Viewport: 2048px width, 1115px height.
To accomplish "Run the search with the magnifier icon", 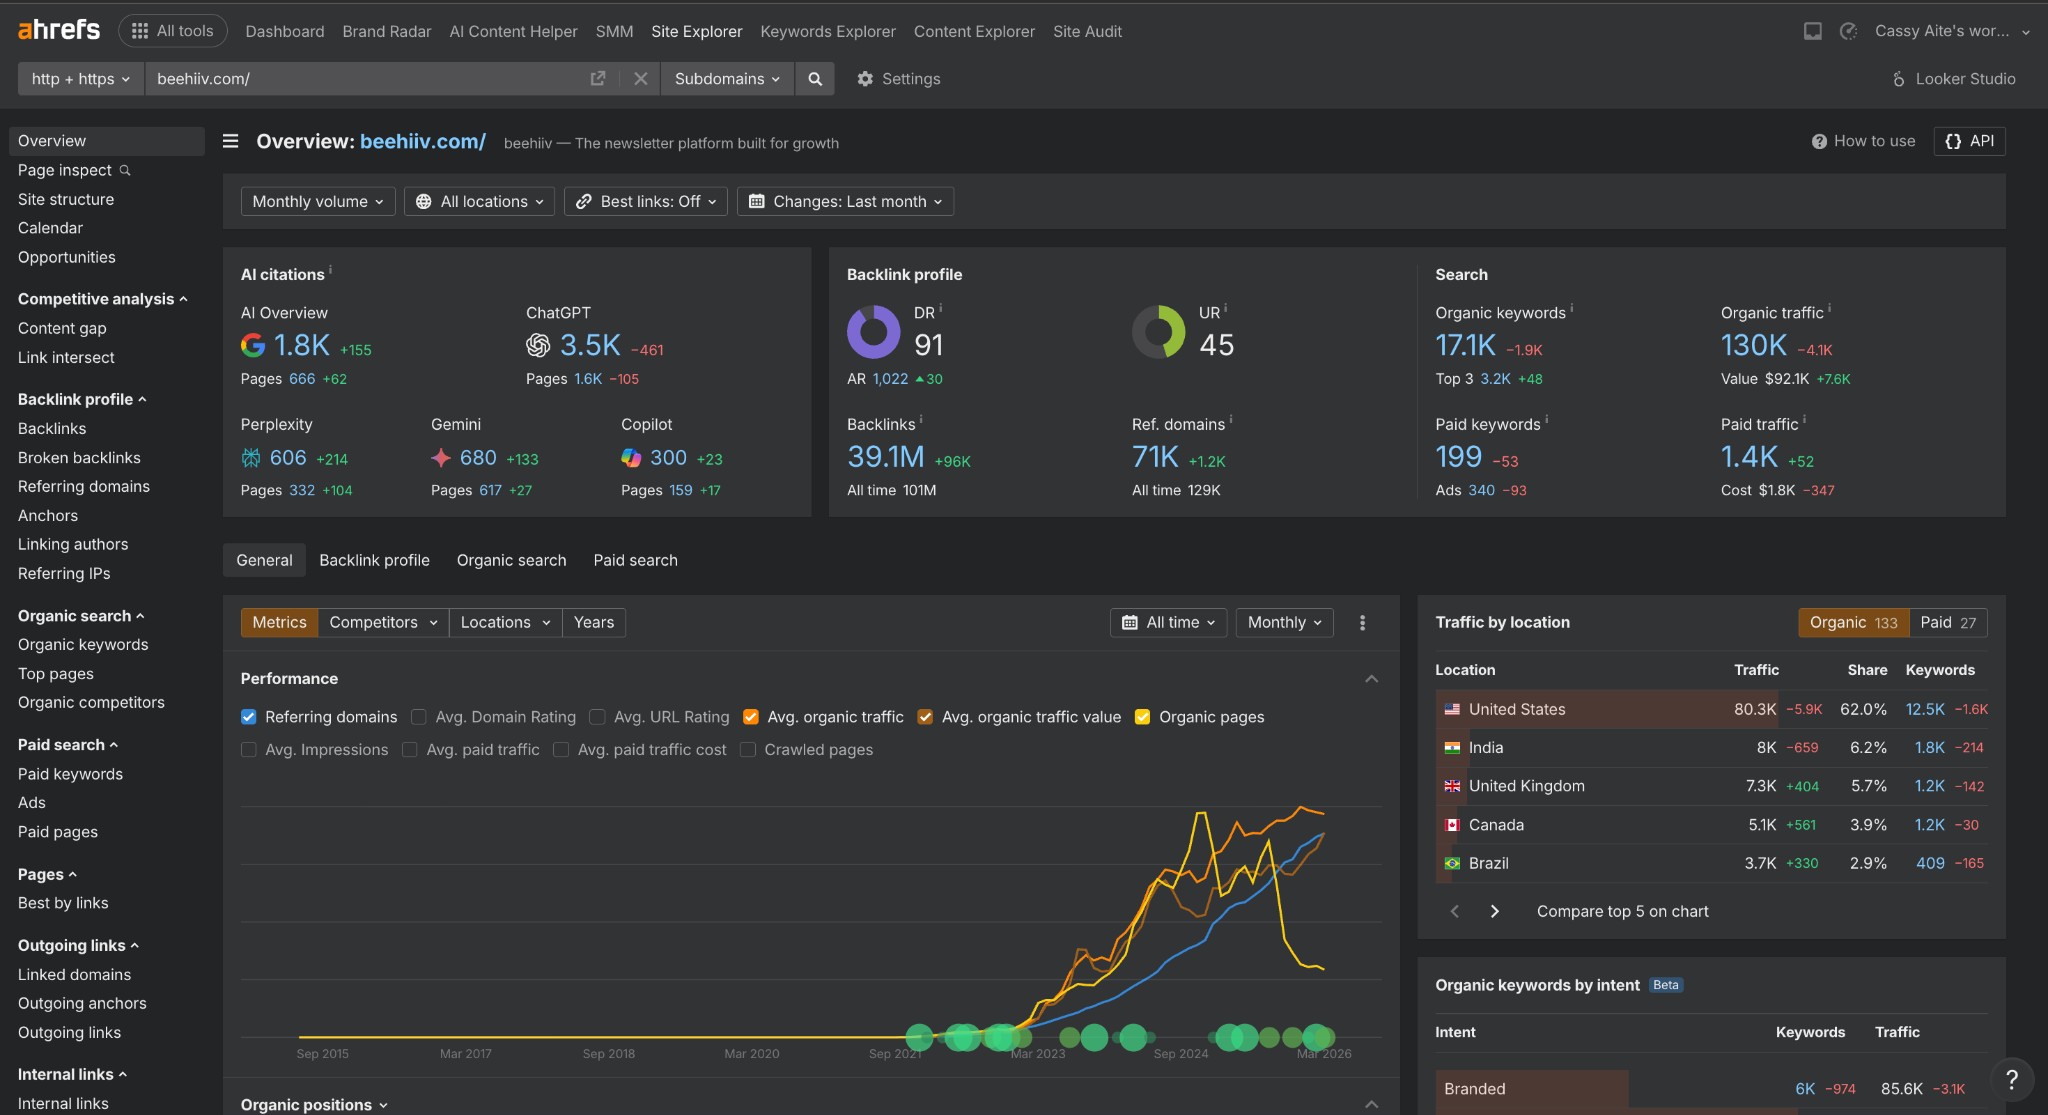I will pyautogui.click(x=815, y=78).
